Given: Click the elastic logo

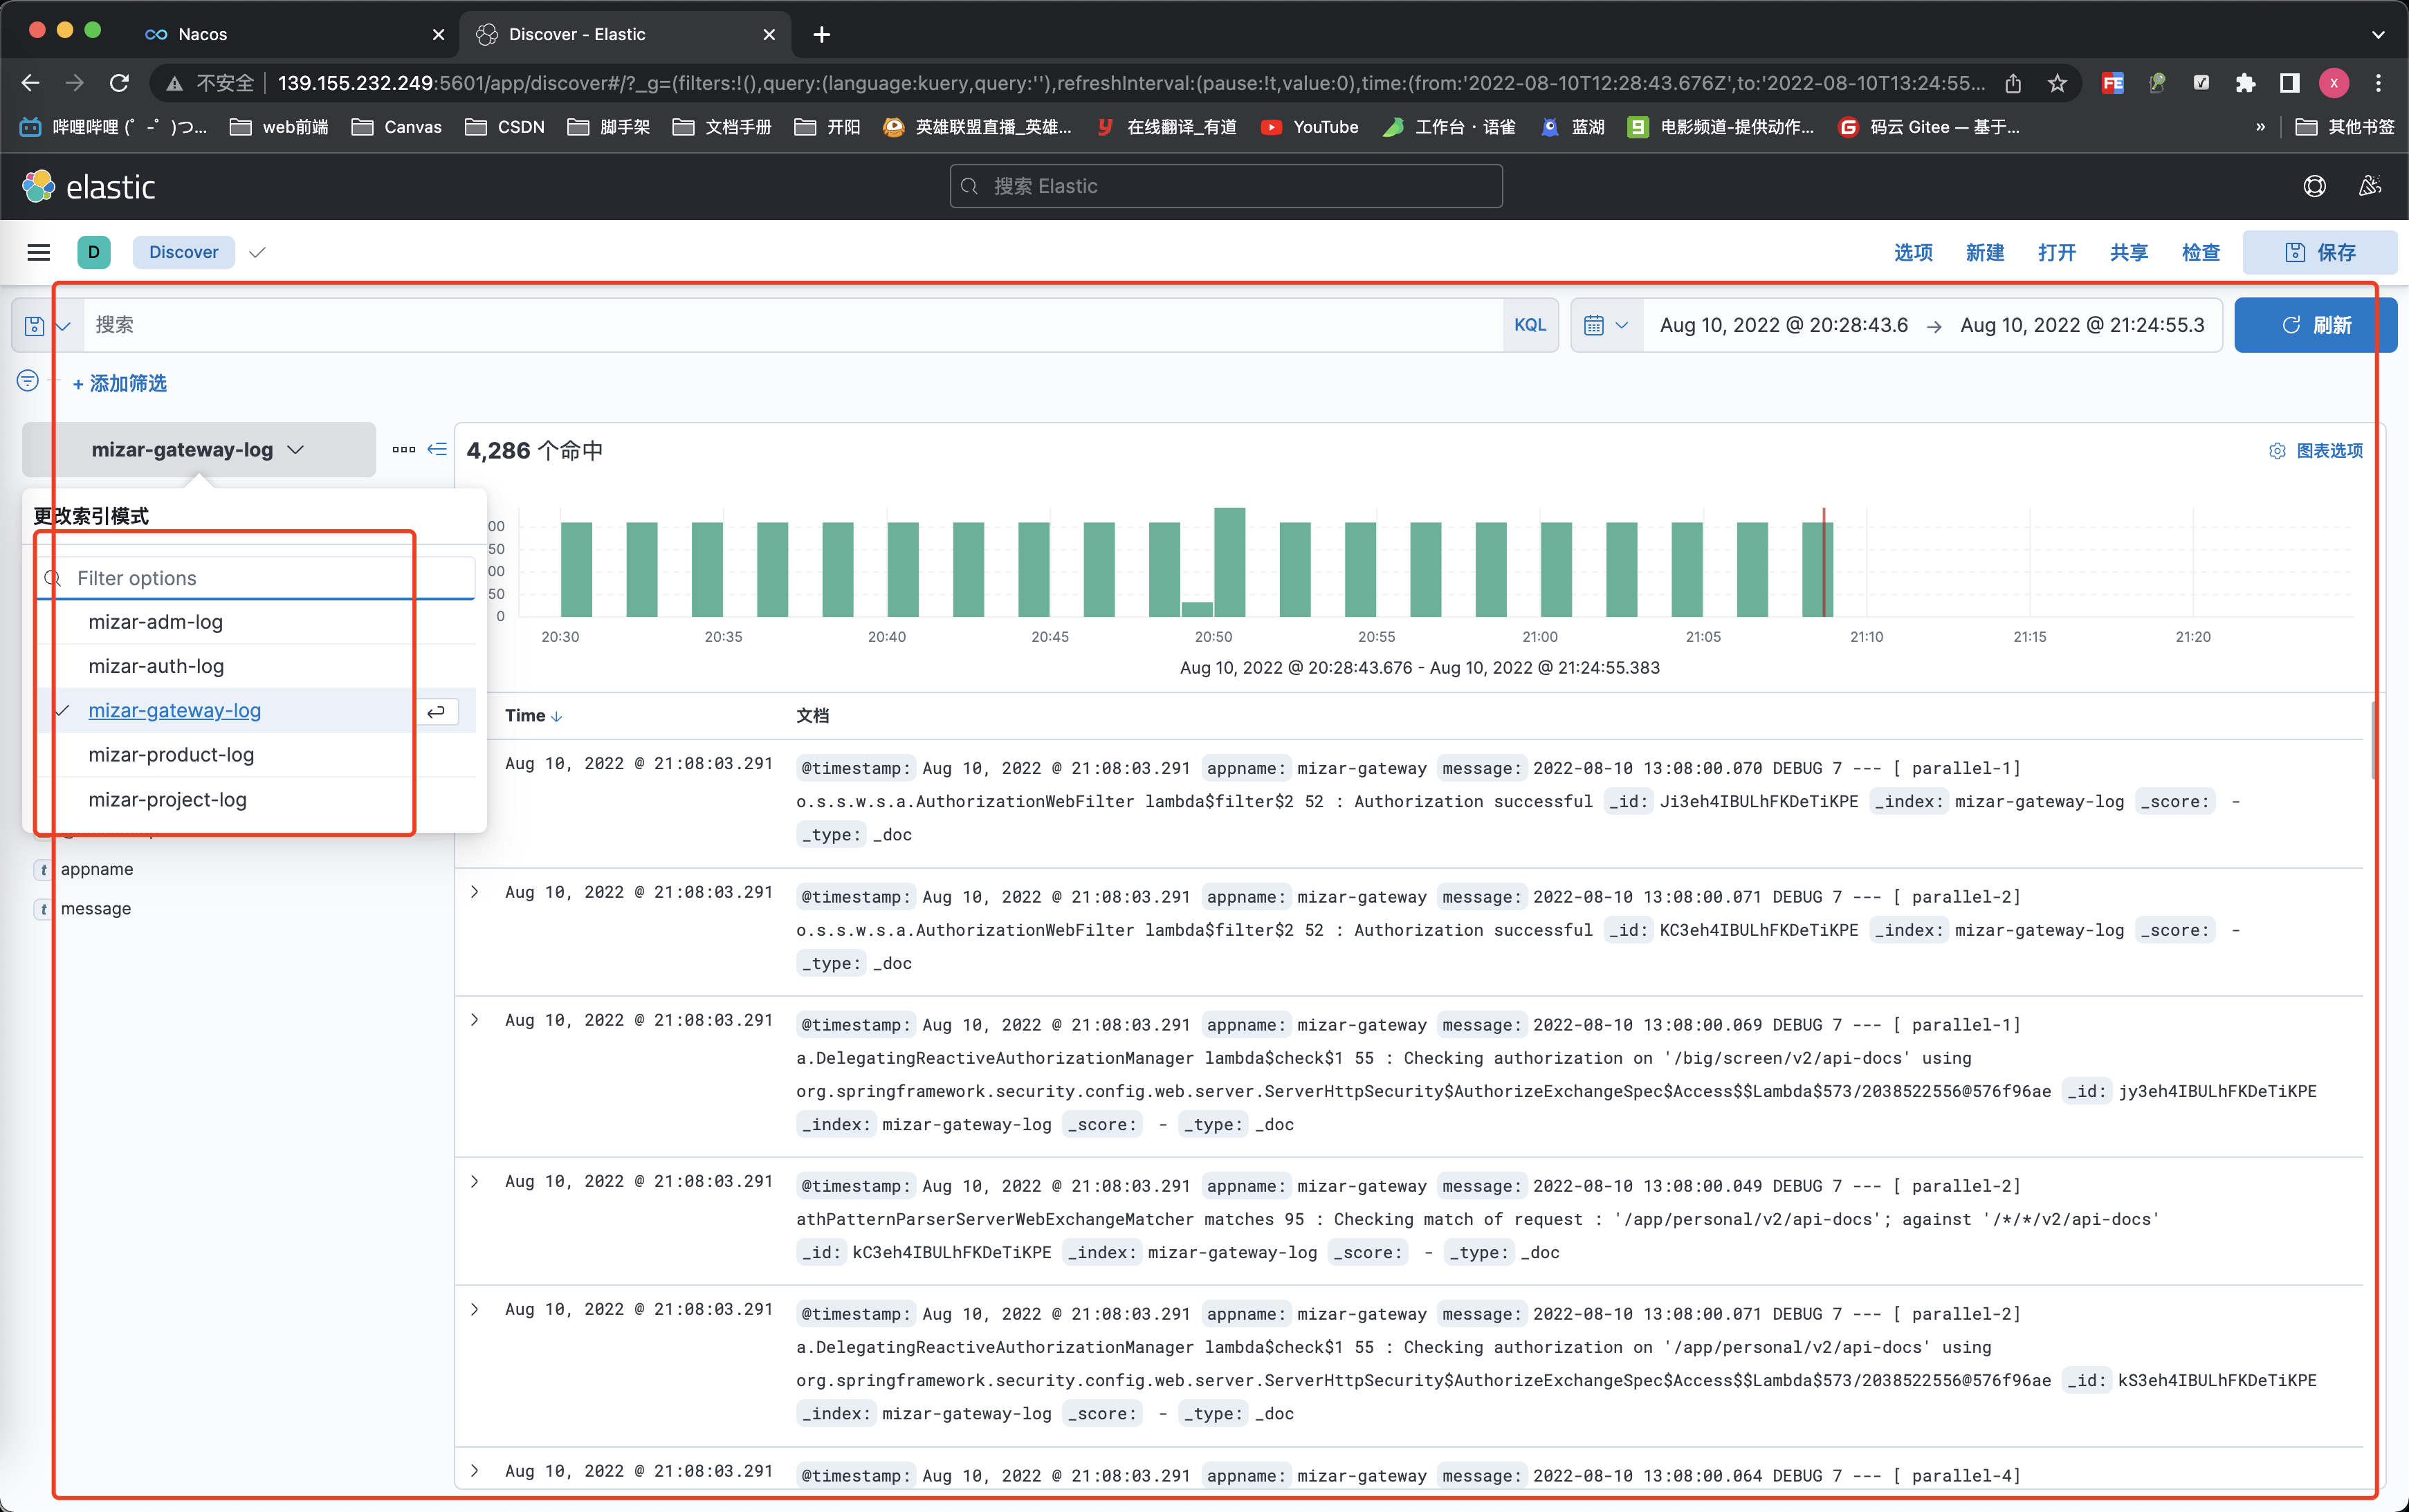Looking at the screenshot, I should tap(89, 186).
